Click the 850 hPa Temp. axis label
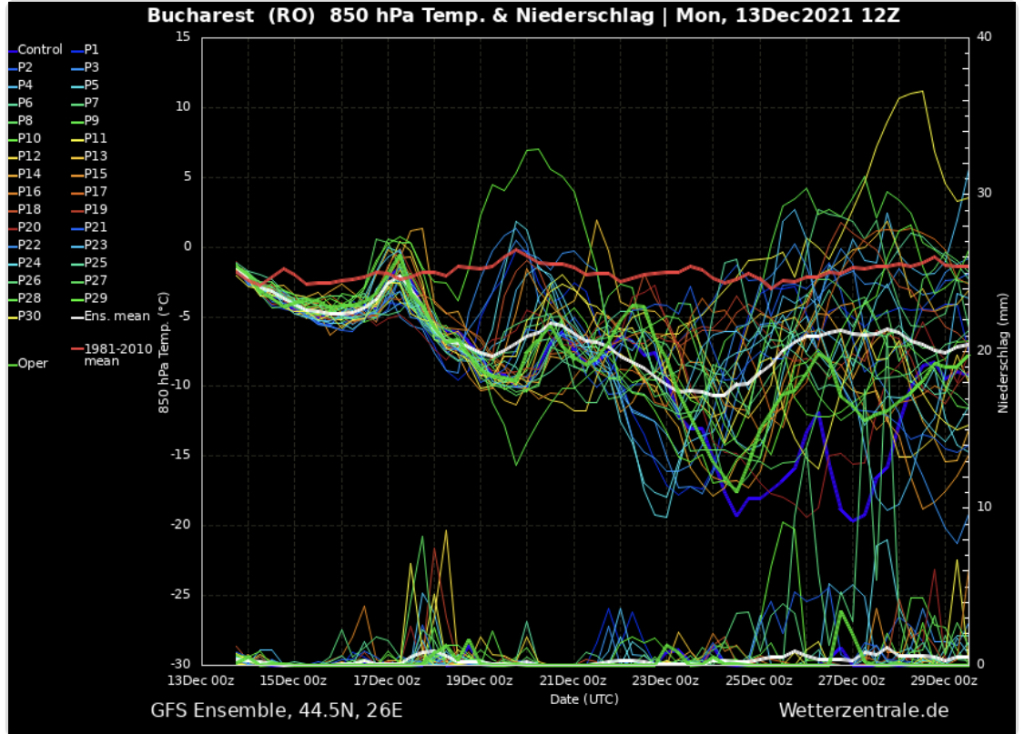 (x=162, y=351)
